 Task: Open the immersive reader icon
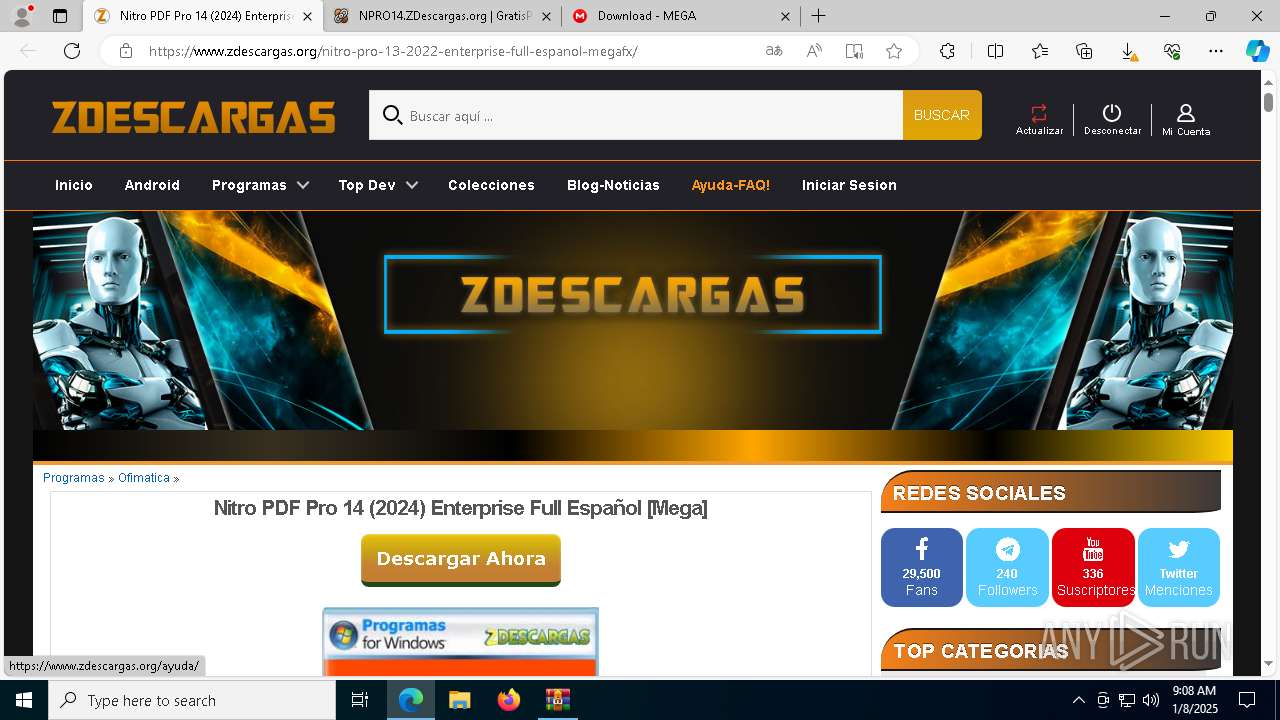click(854, 51)
